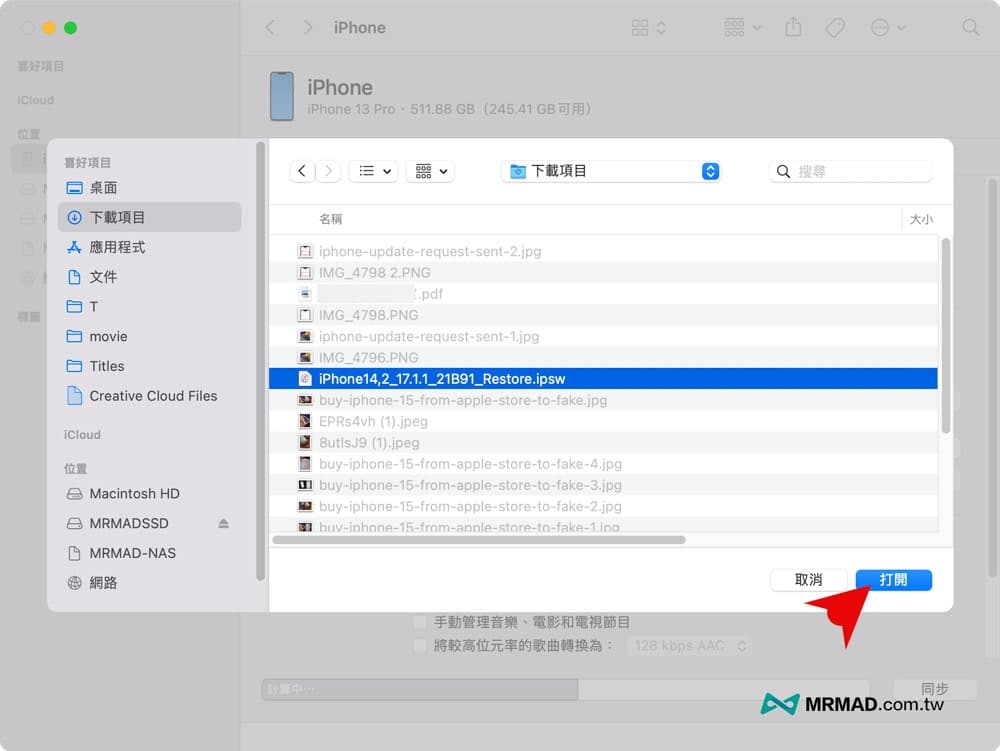
Task: Select file IMG_4796.PNG
Action: tap(603, 358)
